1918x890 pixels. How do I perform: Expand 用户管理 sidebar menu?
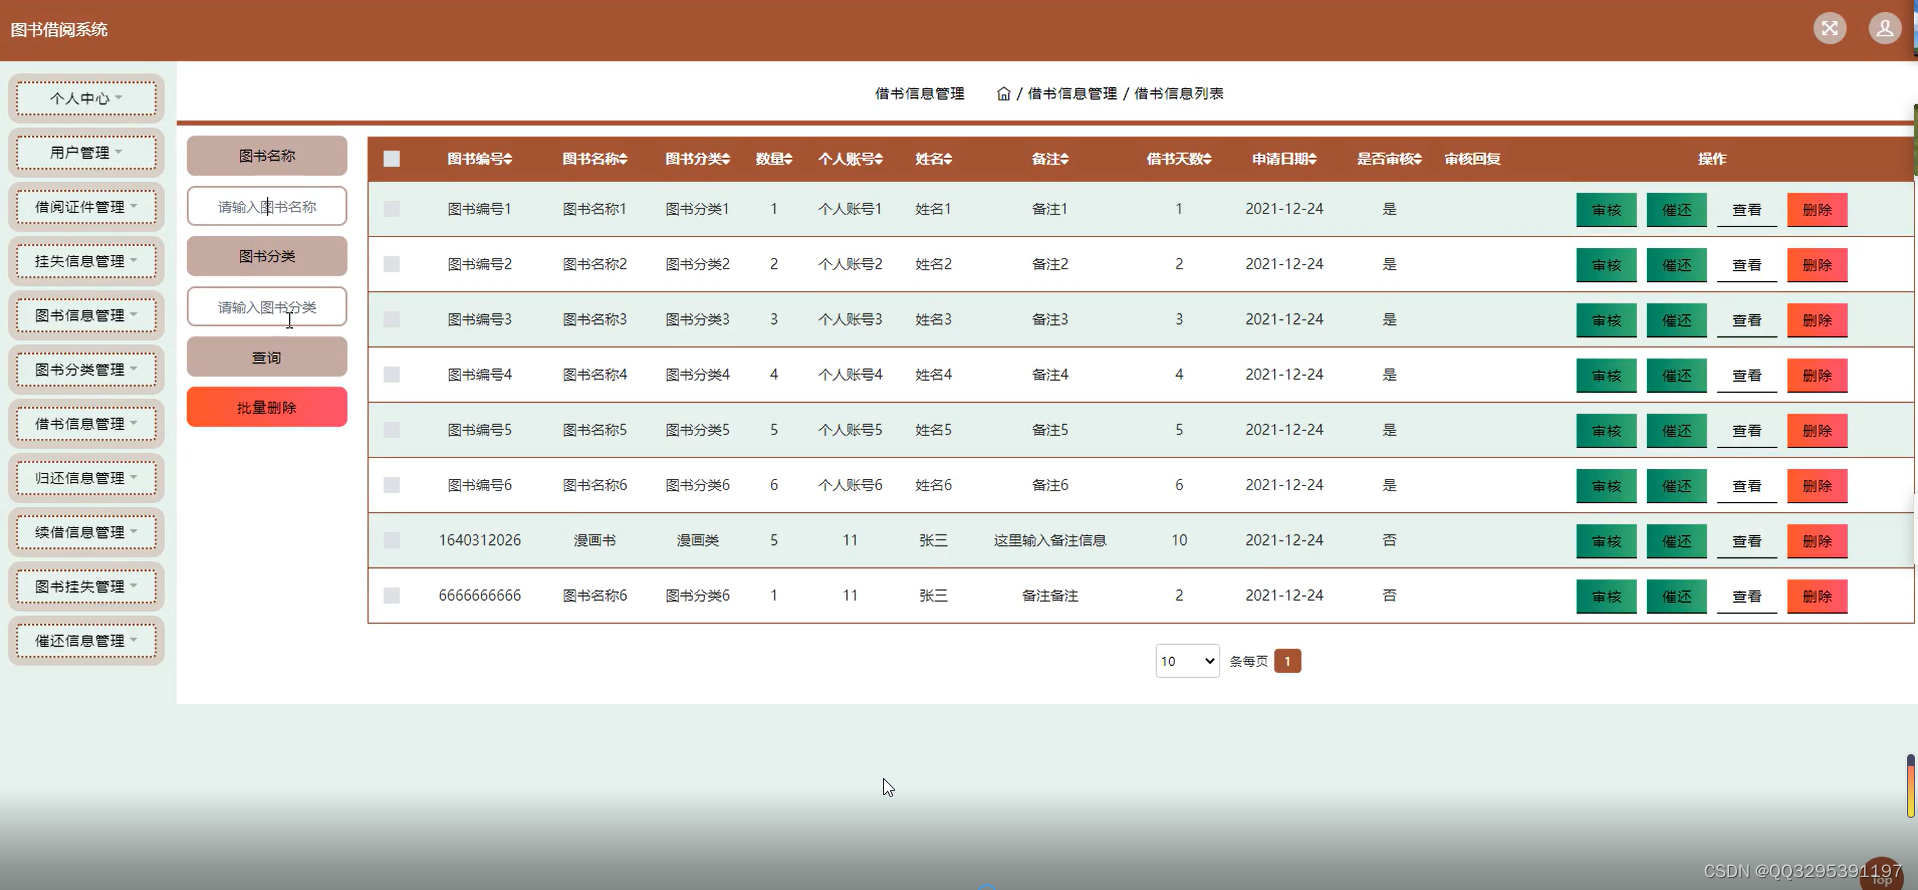[86, 152]
